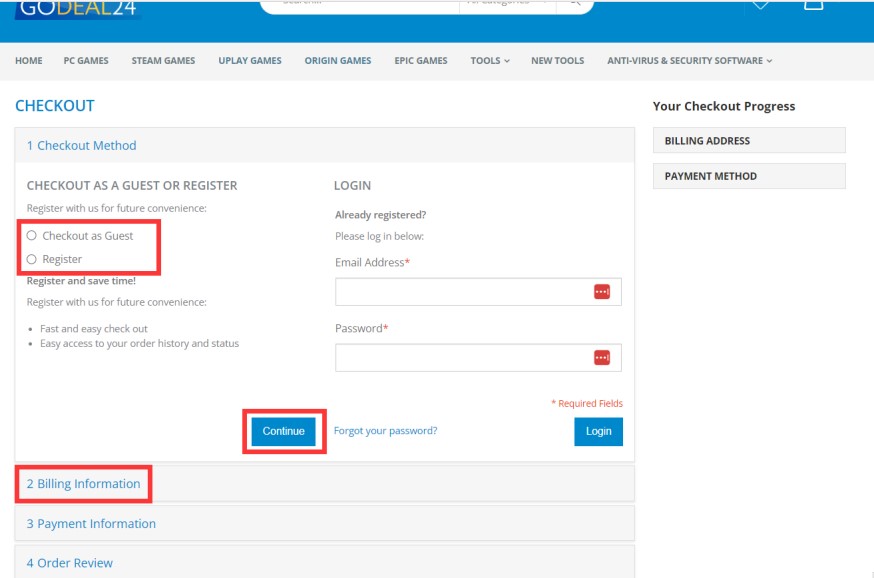This screenshot has height=578, width=874.
Task: Click password manager icon in Email Address field
Action: 601,292
